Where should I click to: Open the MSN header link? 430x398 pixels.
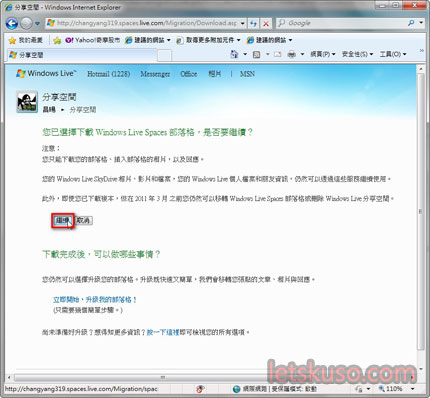coord(247,74)
